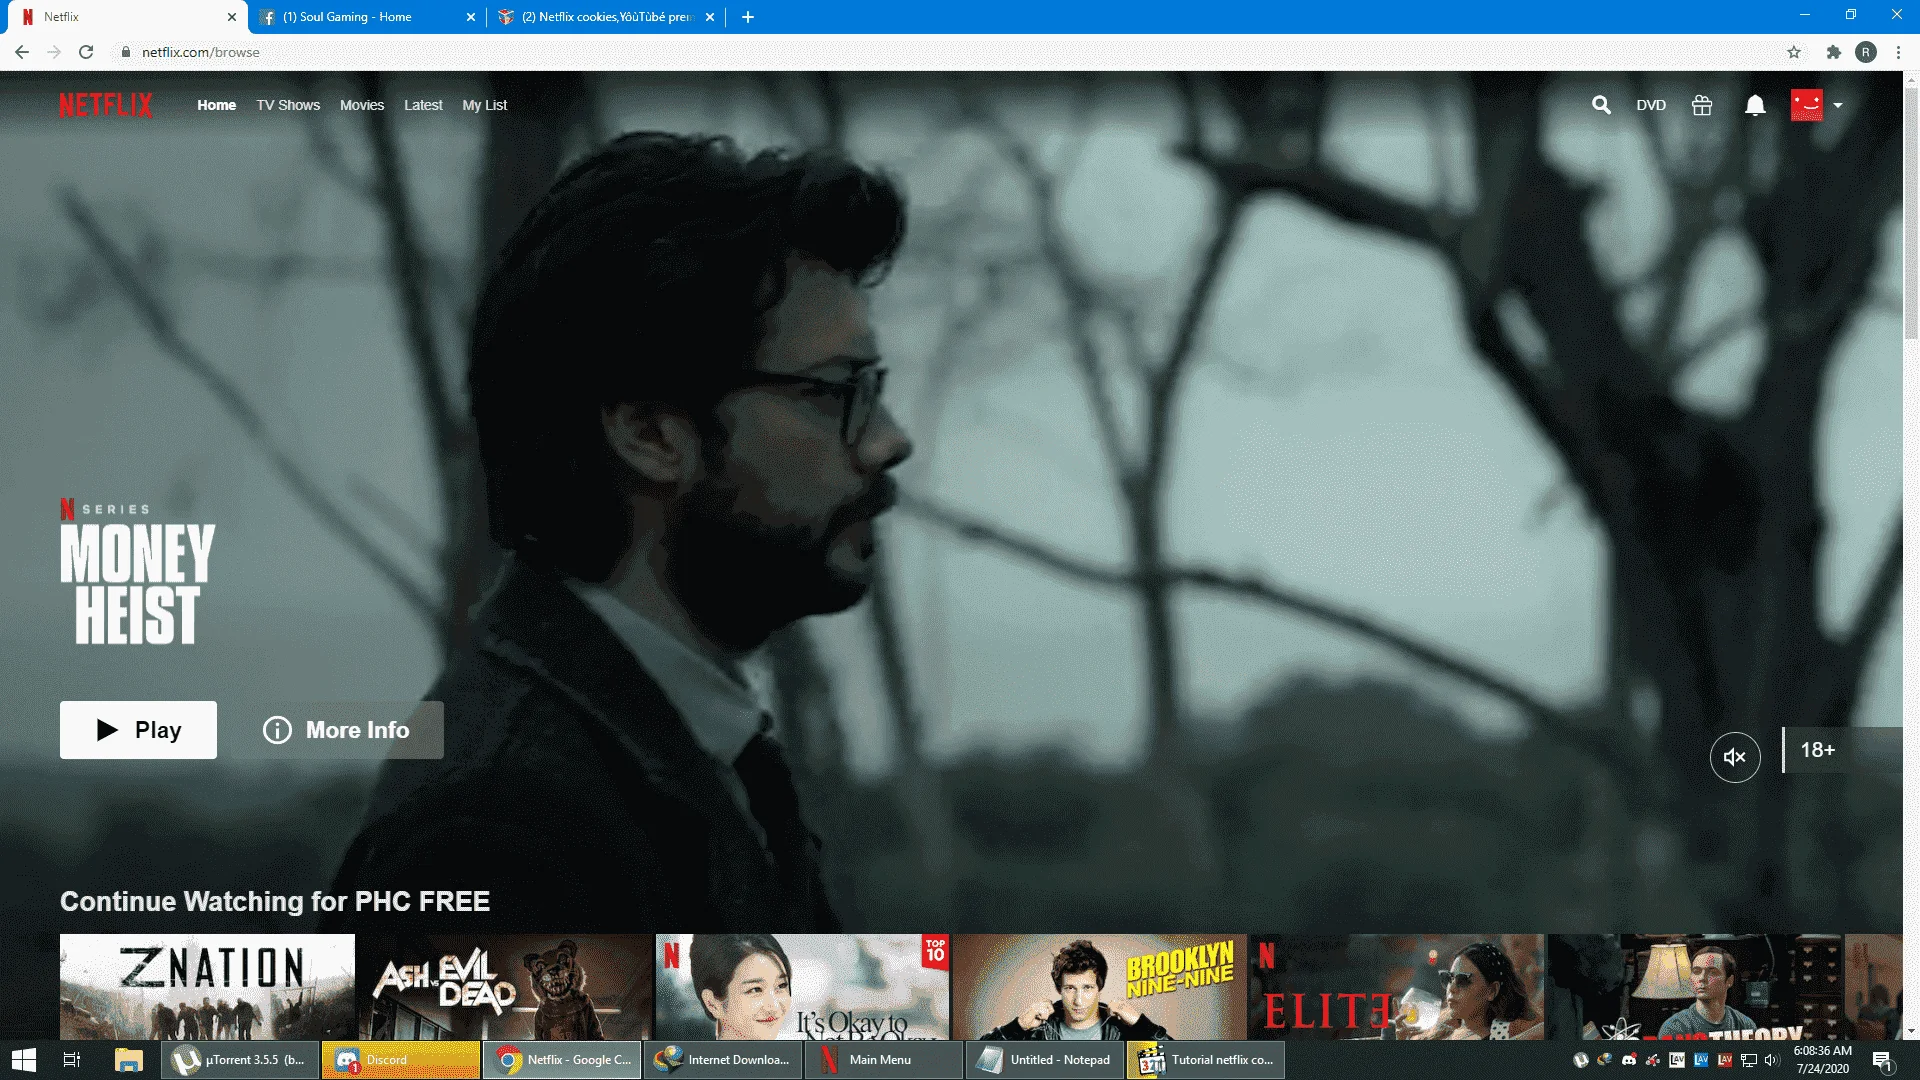Close the Soul Gaming tab
1920x1080 pixels.
click(471, 17)
